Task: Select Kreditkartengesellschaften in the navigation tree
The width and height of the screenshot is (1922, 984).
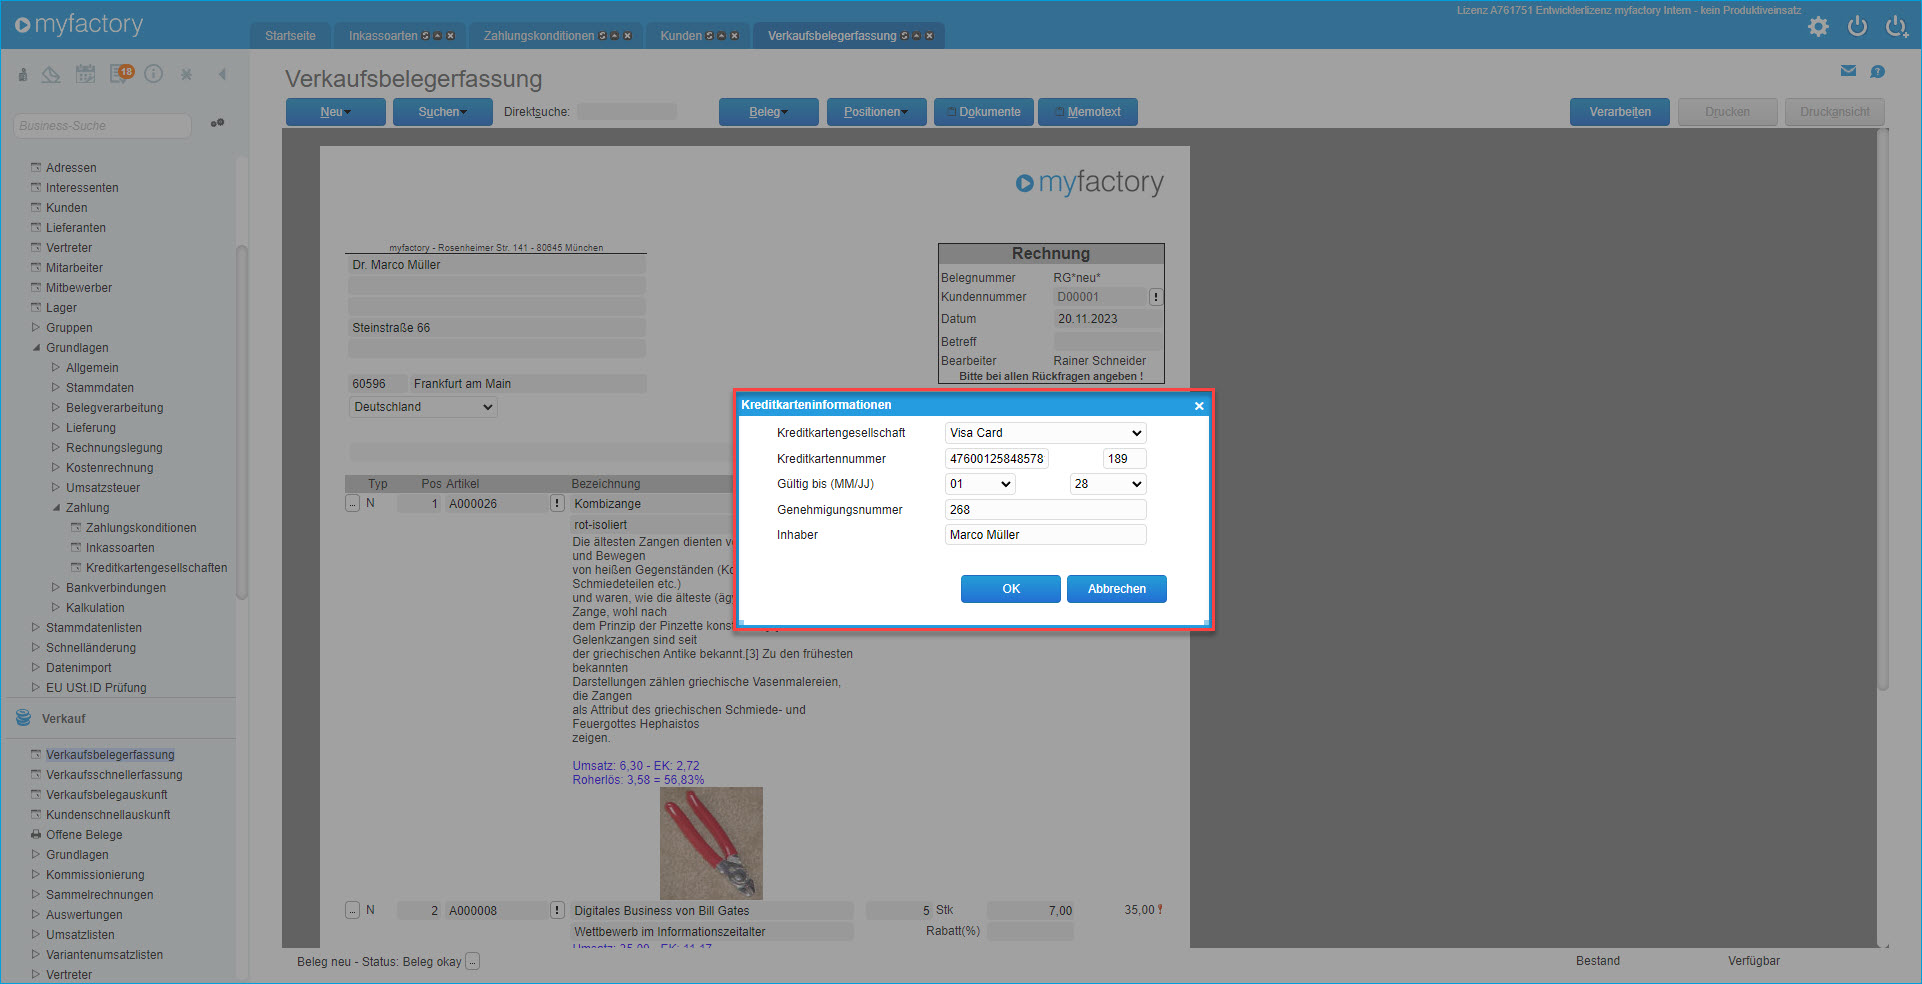Action: 156,568
